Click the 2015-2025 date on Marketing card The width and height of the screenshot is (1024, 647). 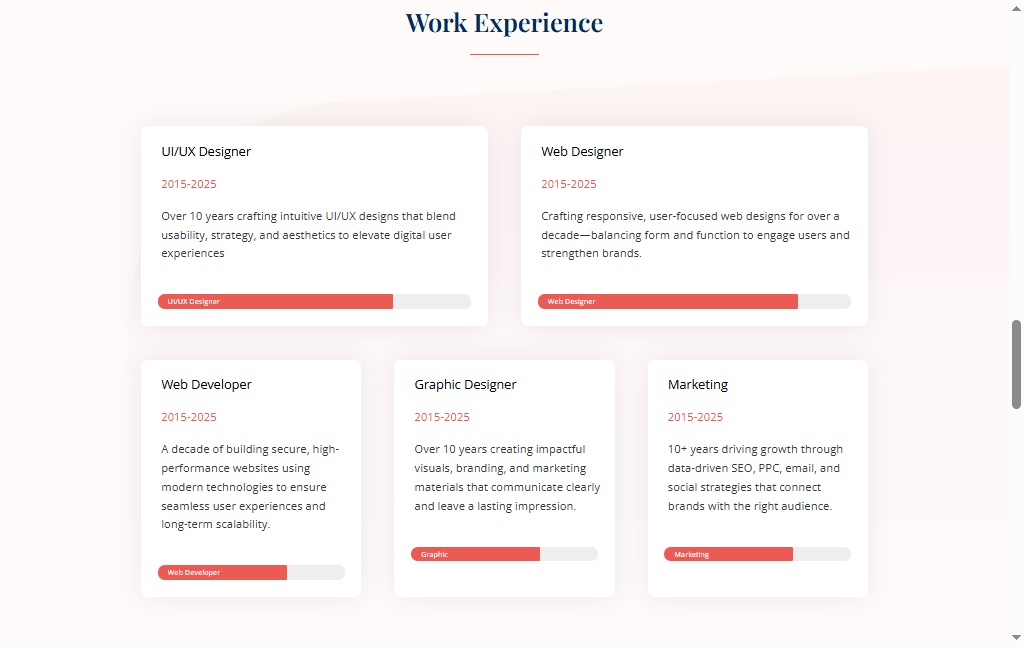pyautogui.click(x=696, y=417)
